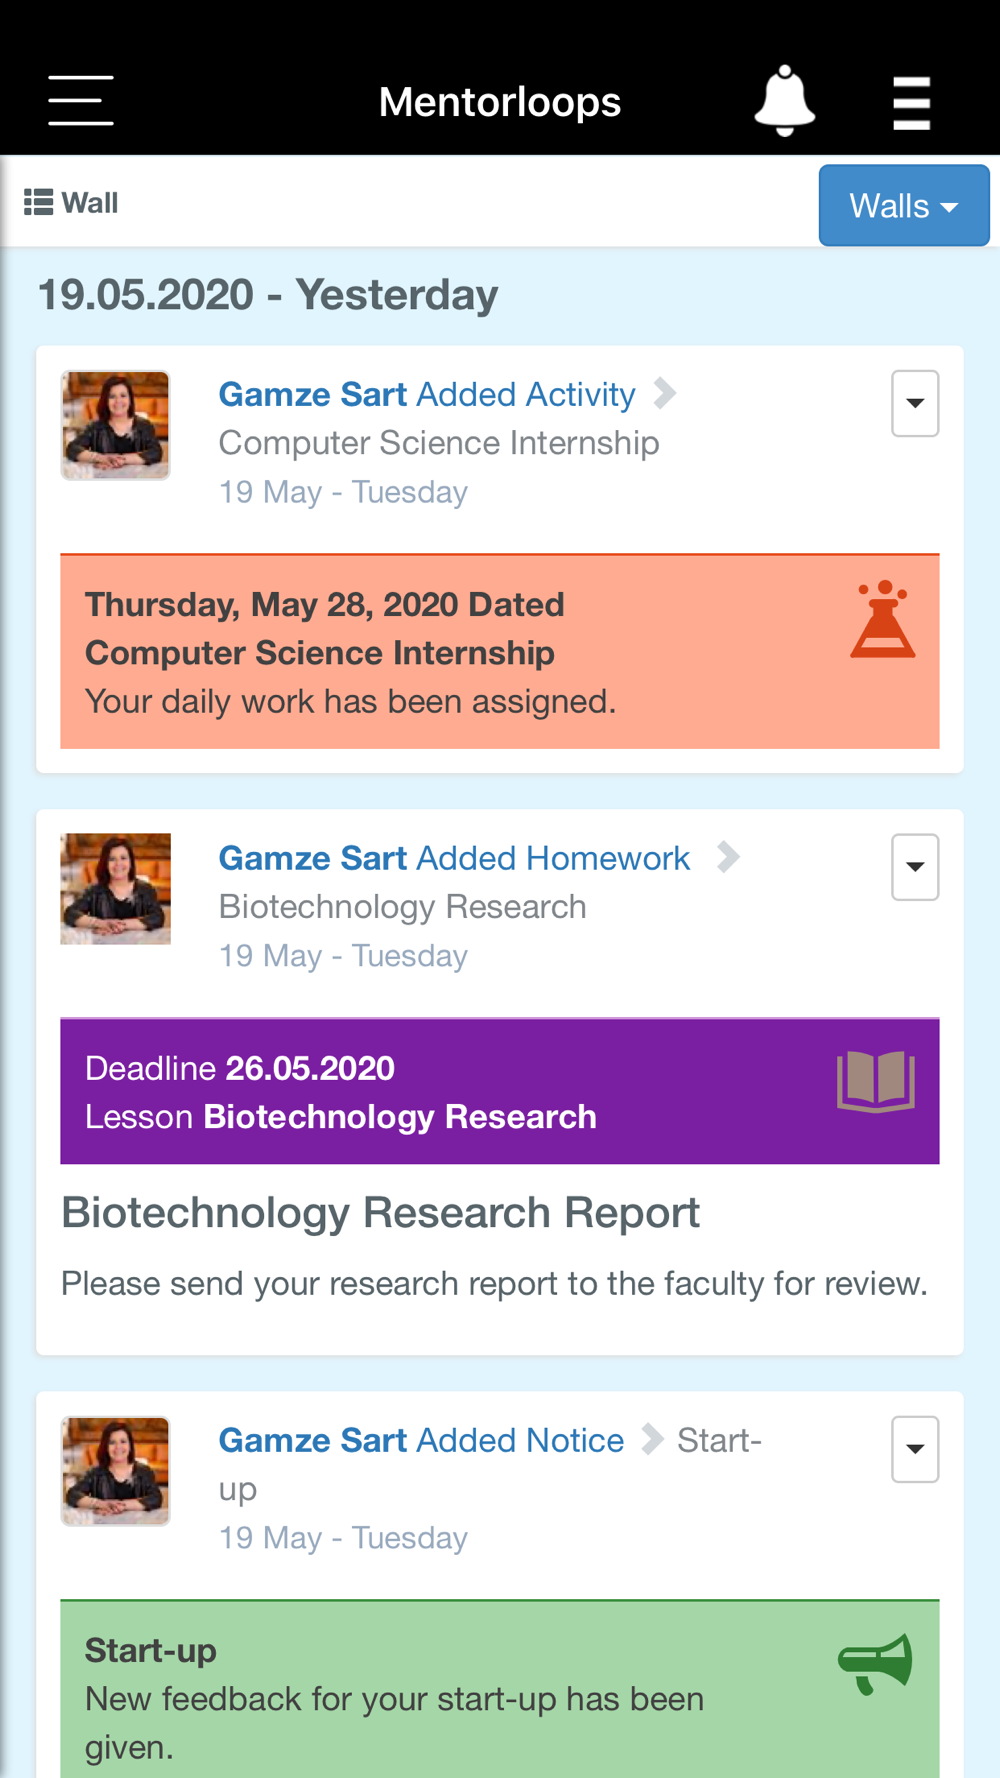Click the open book homework icon

click(876, 1081)
